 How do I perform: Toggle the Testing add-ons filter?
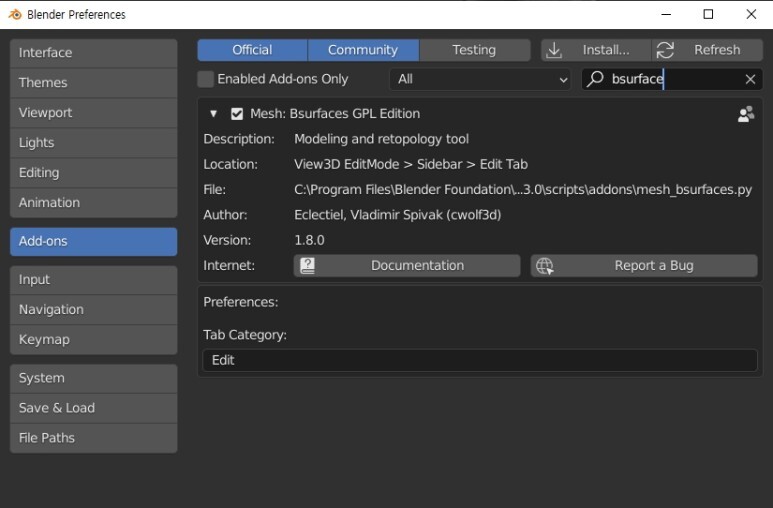click(x=475, y=50)
